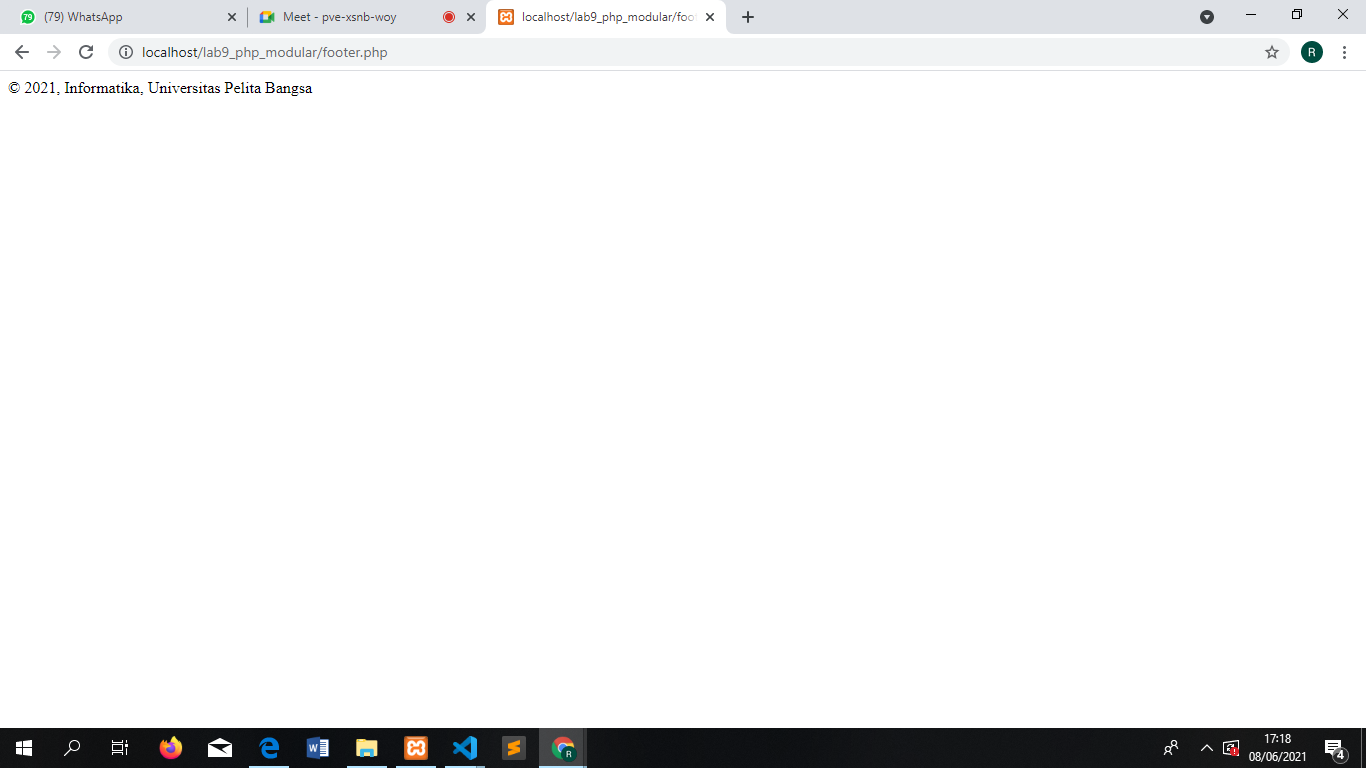
Task: Launch Firefox from the taskbar
Action: click(170, 747)
